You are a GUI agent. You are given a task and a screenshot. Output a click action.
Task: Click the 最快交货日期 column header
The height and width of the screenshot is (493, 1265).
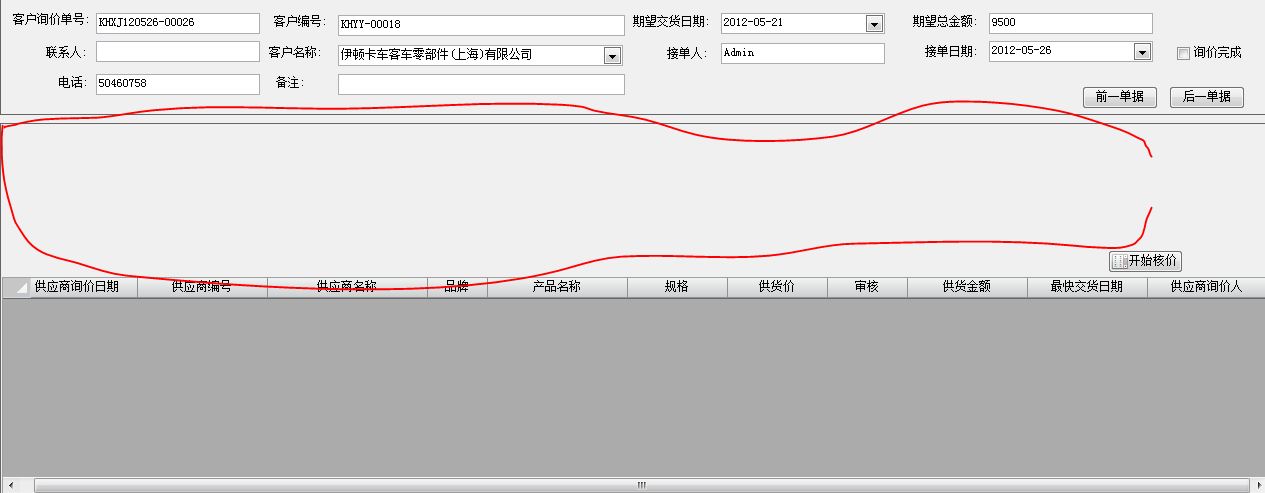(1086, 287)
